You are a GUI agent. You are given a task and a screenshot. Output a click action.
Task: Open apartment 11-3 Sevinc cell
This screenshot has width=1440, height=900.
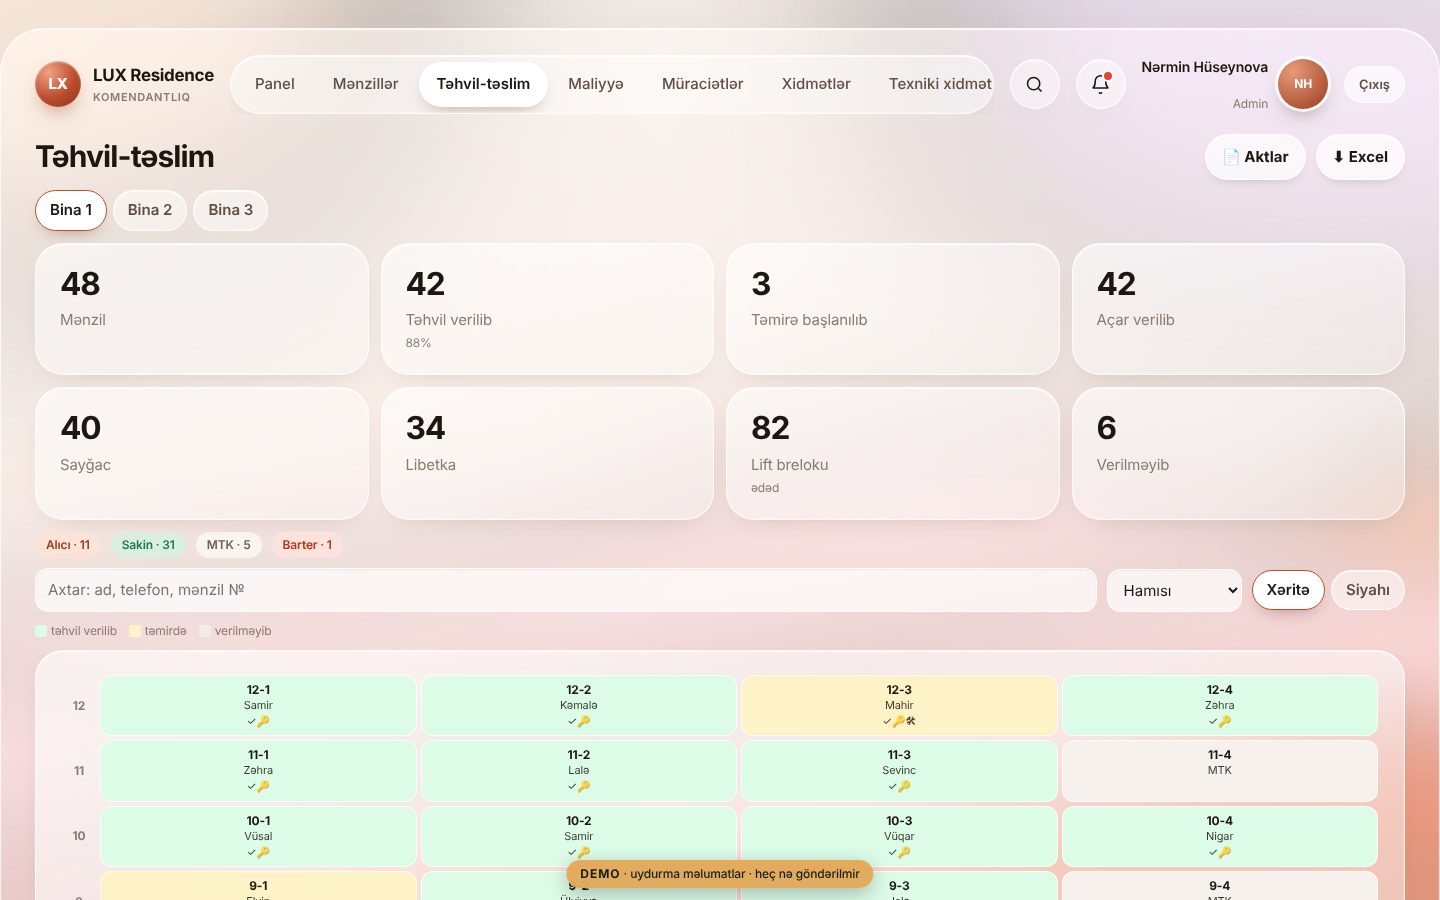[x=899, y=771]
